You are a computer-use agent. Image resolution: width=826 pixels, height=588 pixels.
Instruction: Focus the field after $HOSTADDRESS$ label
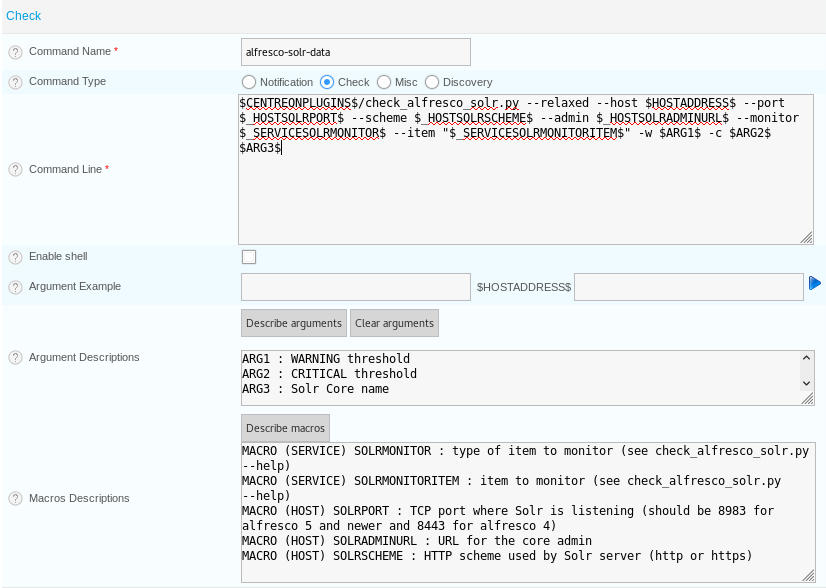tap(689, 287)
